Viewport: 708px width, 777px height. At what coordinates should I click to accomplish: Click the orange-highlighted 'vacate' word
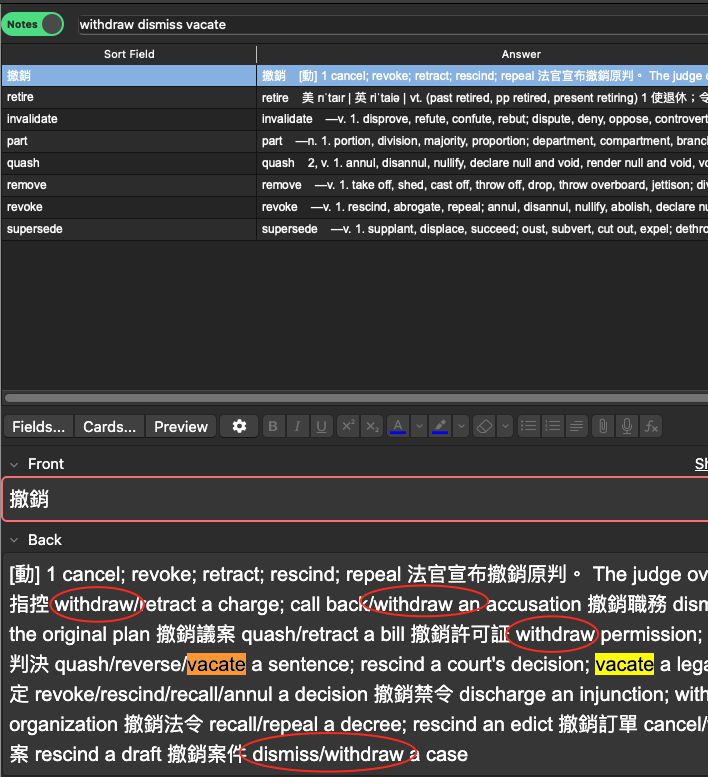point(216,664)
